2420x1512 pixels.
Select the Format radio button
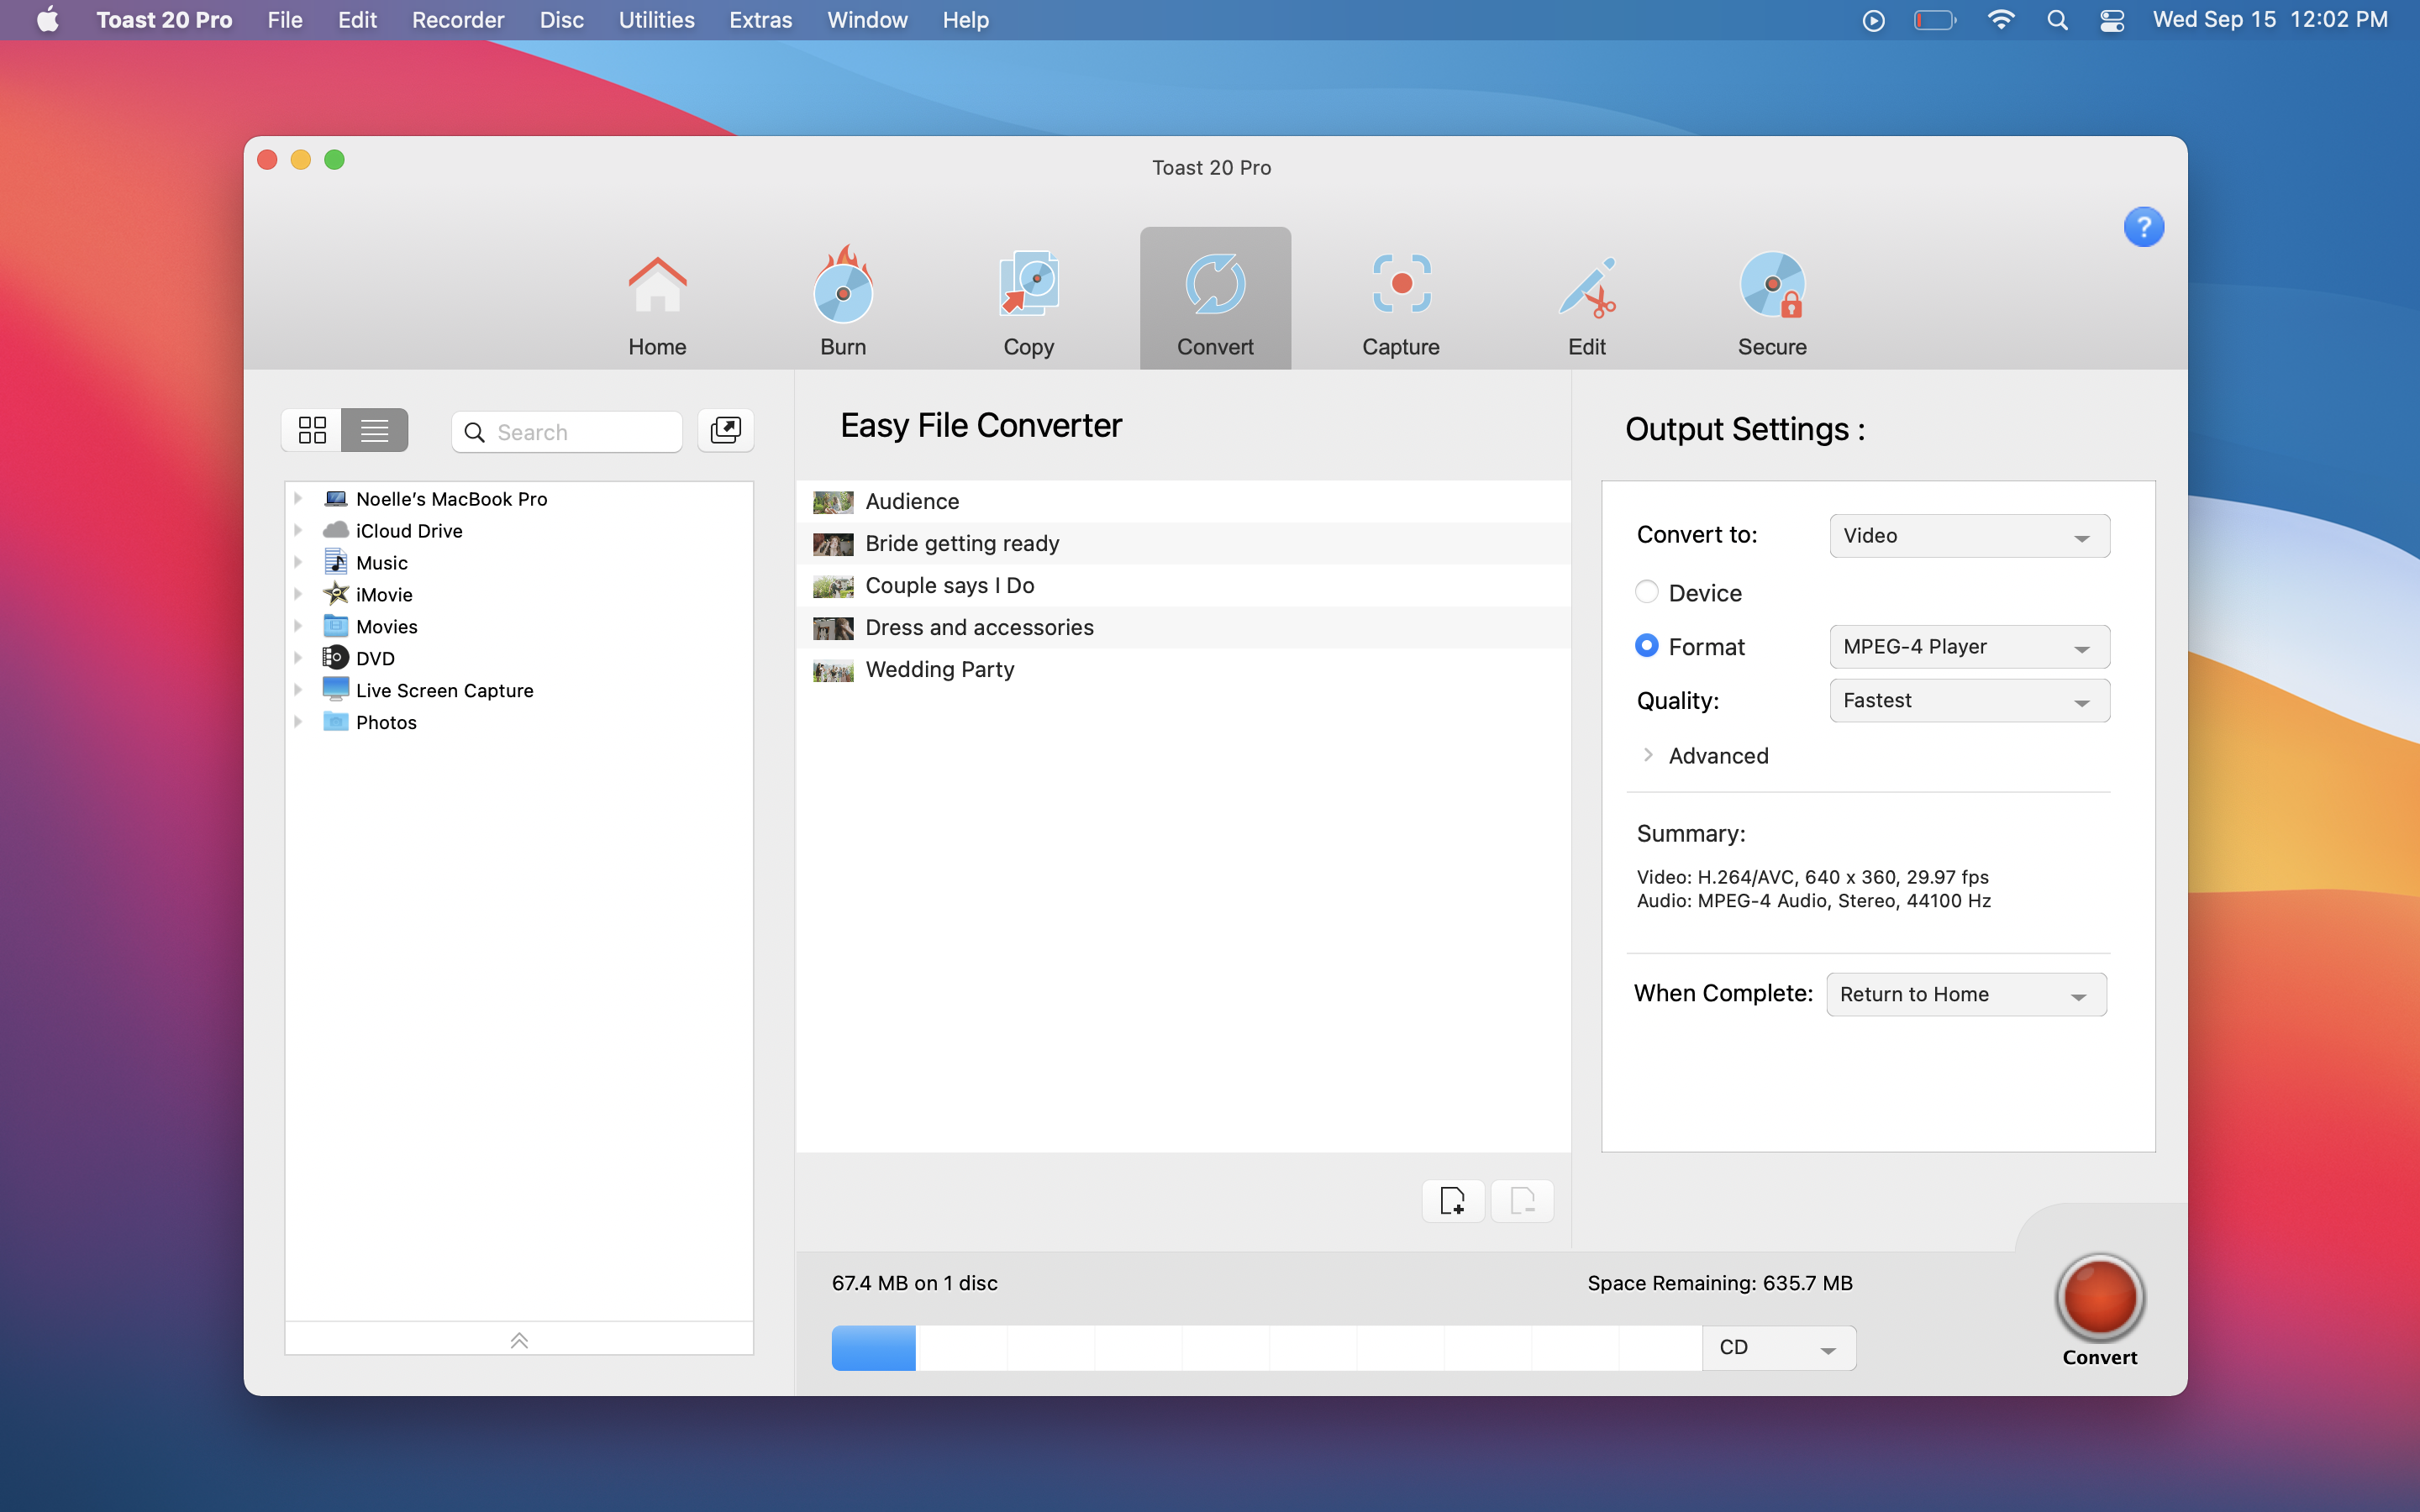1646,646
